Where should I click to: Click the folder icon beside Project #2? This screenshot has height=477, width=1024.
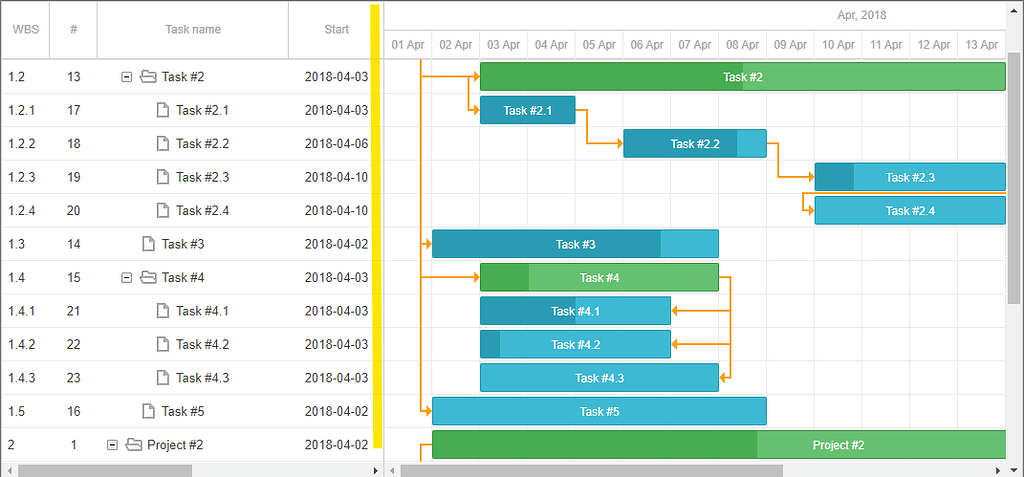134,445
